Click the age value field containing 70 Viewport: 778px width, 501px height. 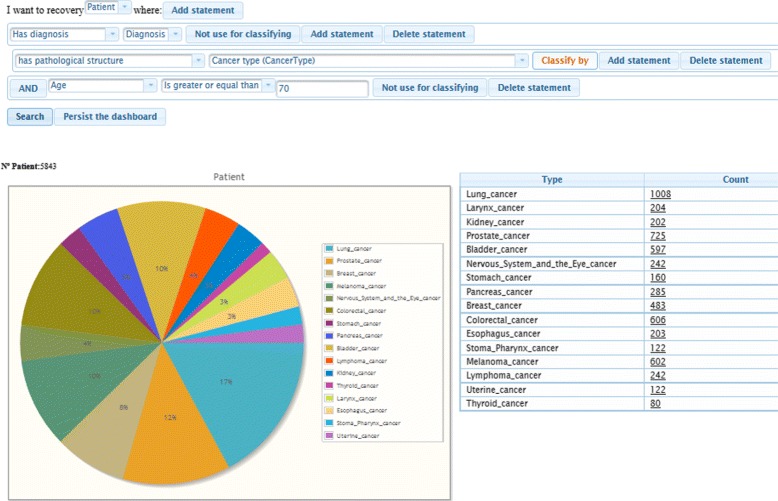click(x=322, y=89)
